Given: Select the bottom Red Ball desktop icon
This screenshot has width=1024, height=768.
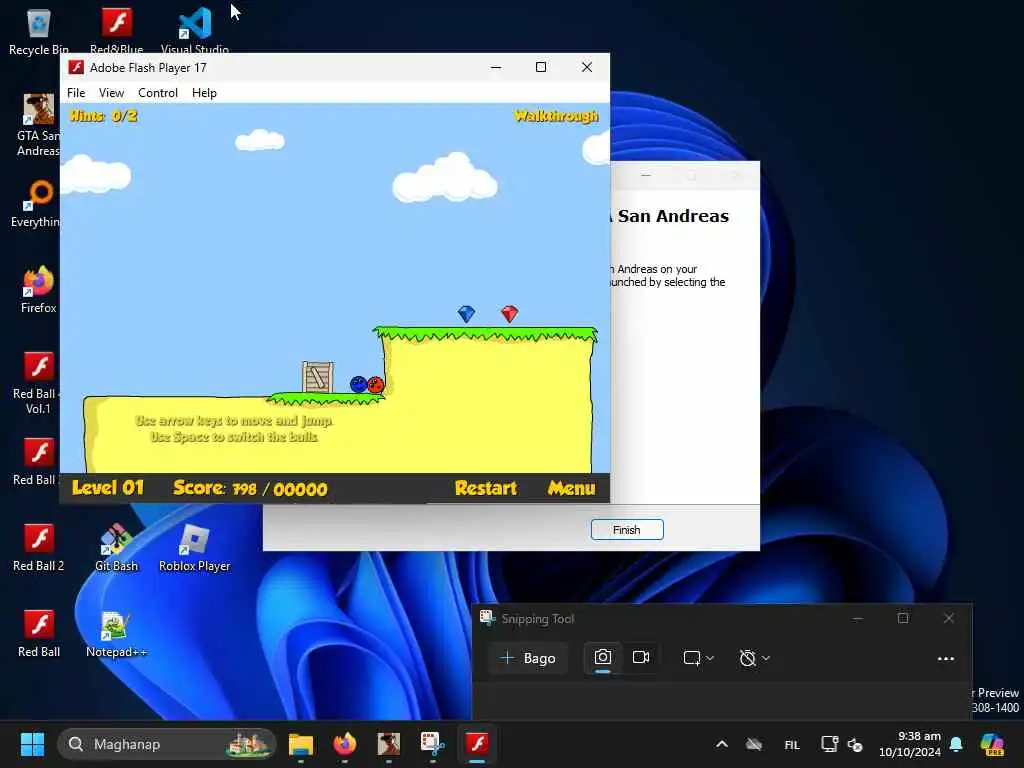Looking at the screenshot, I should 39,634.
